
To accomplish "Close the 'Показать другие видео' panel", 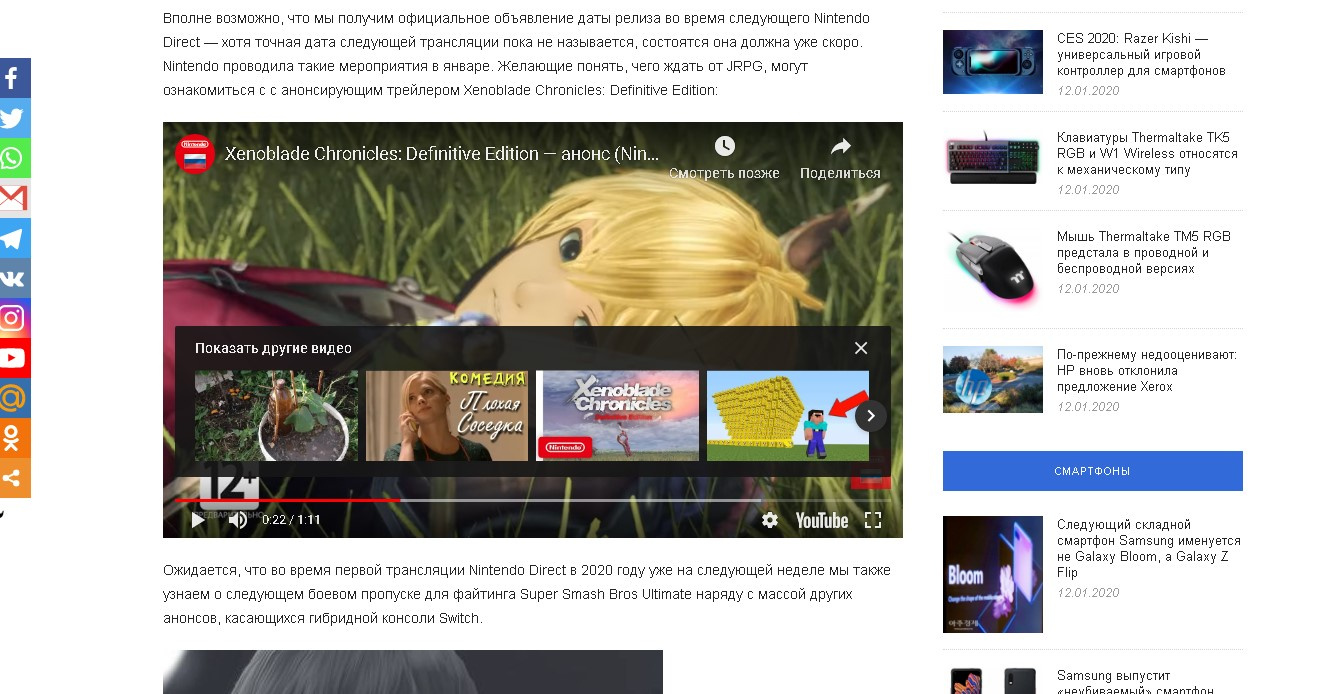I will (x=860, y=348).
